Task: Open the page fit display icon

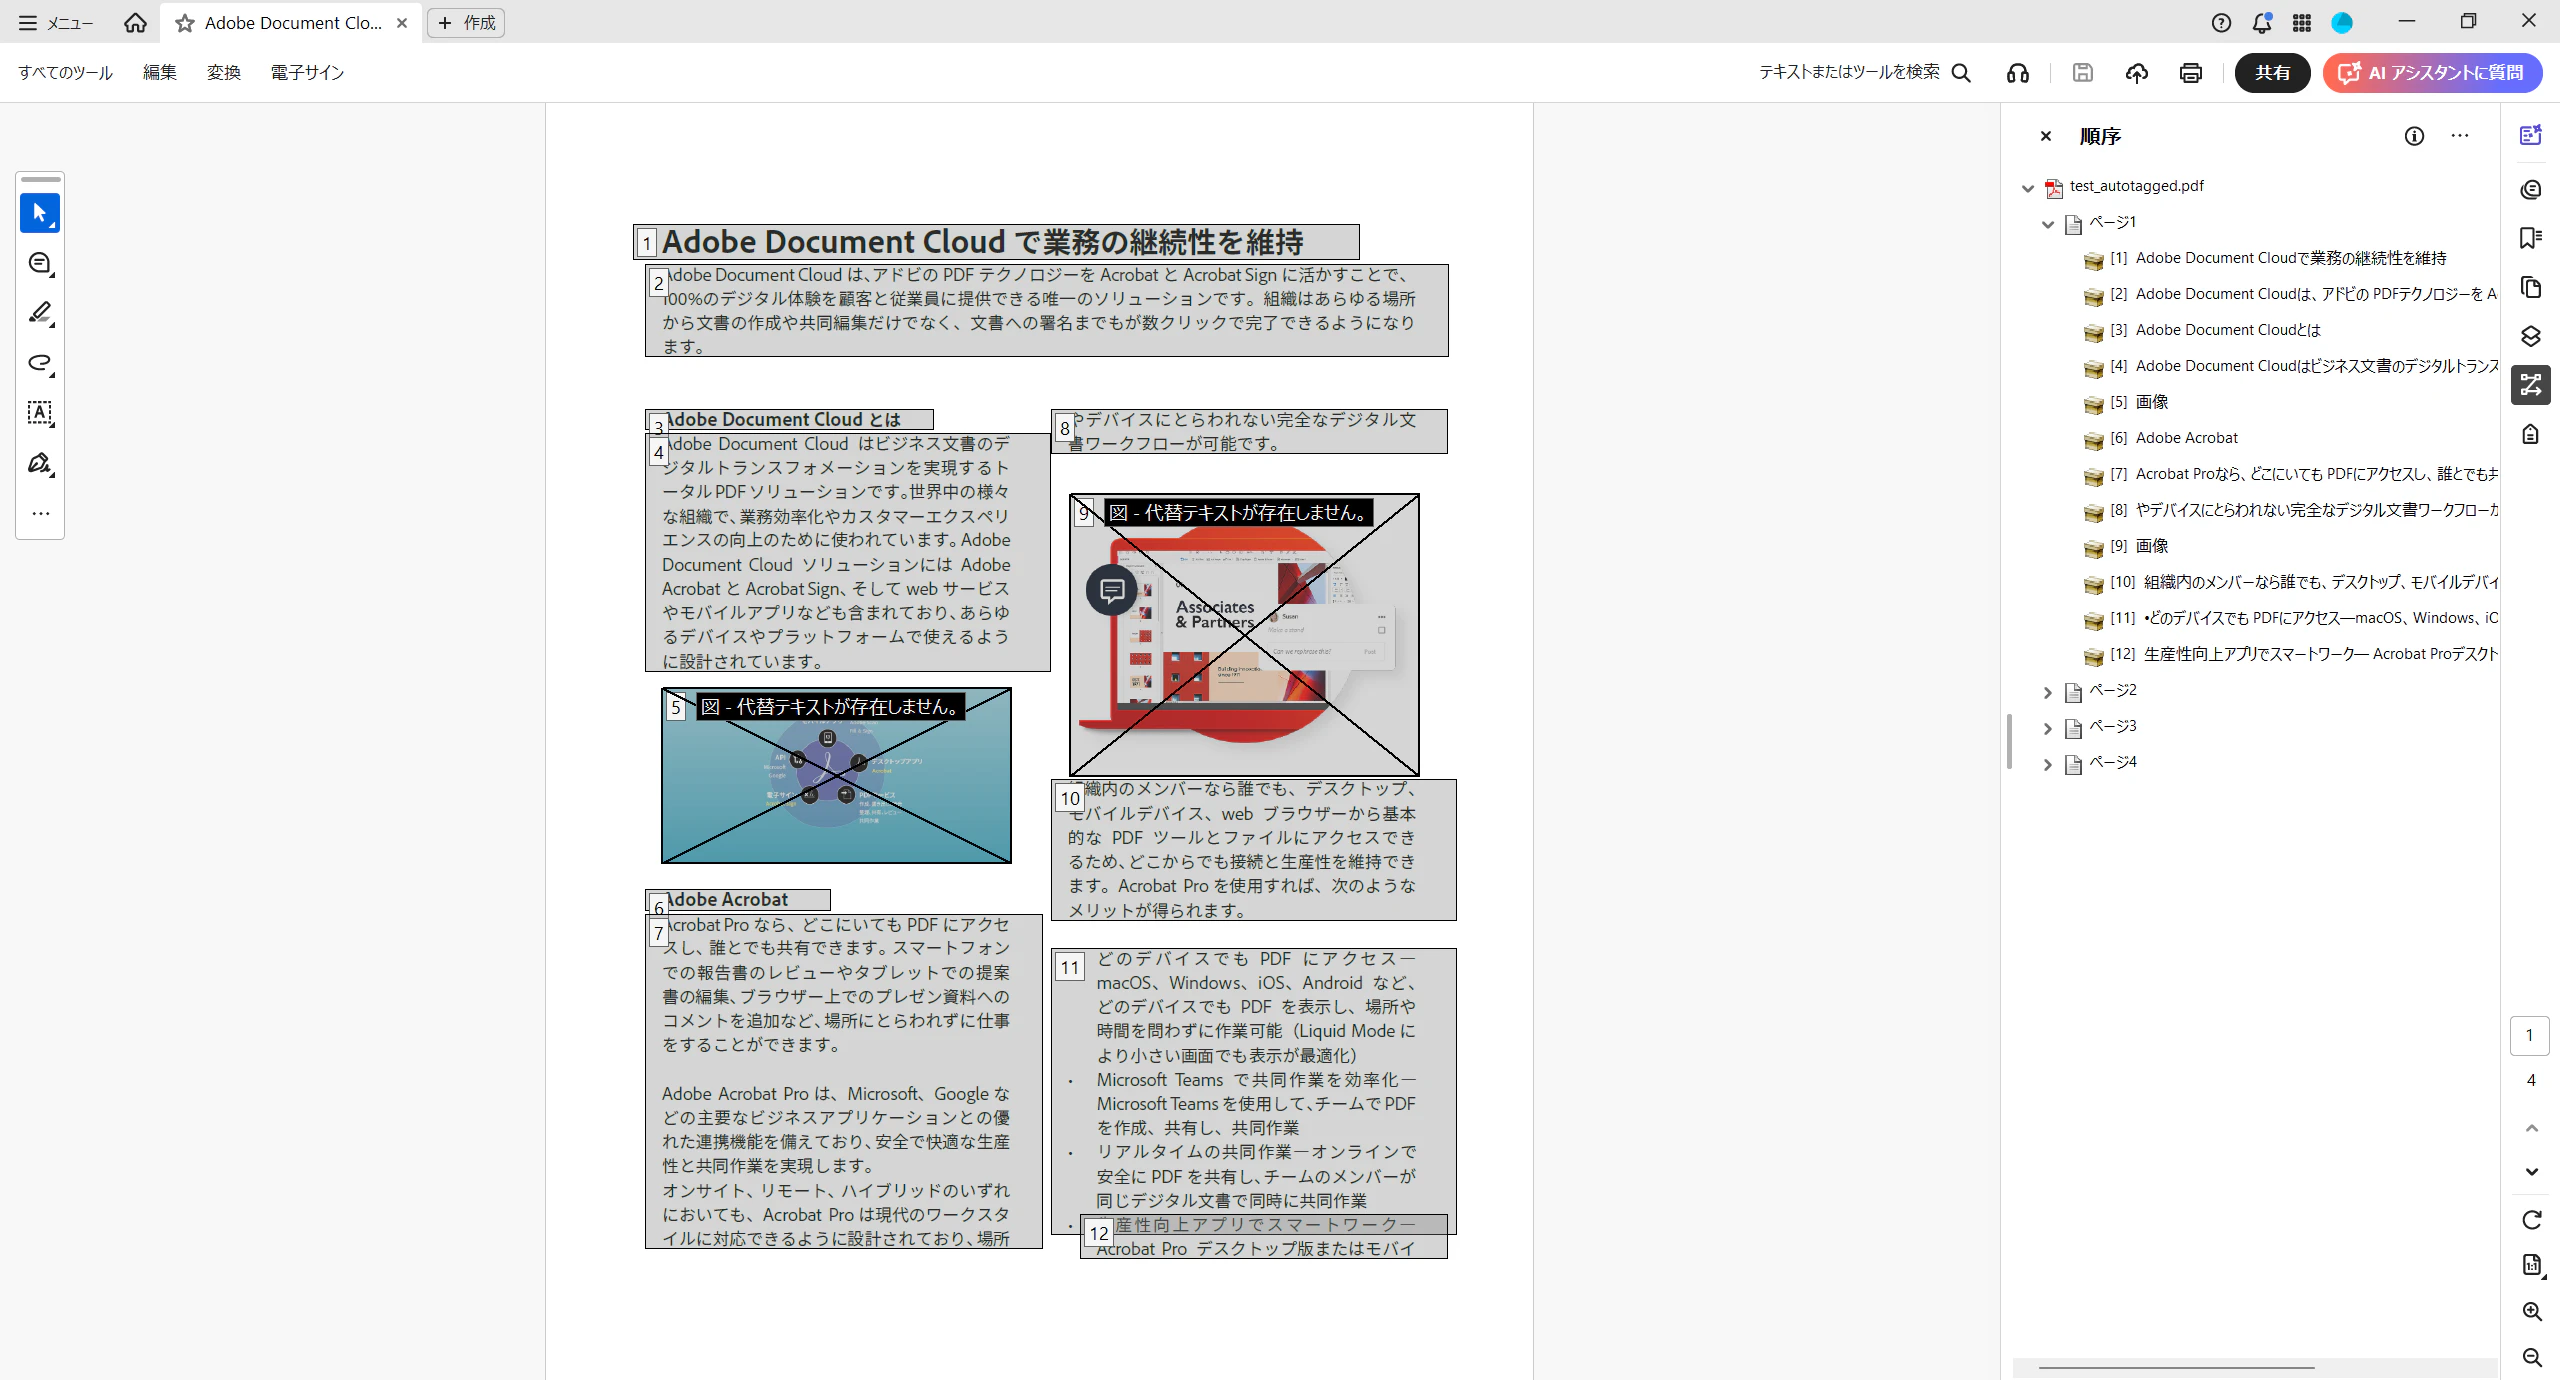Action: point(2531,1265)
